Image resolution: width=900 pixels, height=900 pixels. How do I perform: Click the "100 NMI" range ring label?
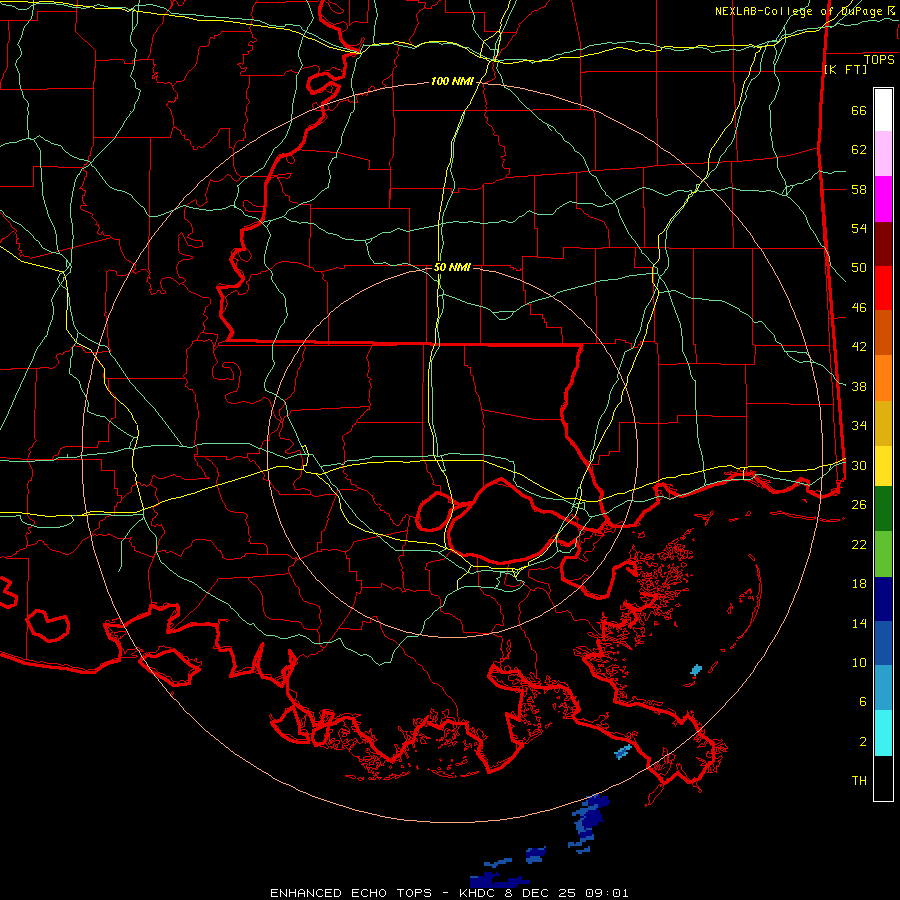[452, 82]
